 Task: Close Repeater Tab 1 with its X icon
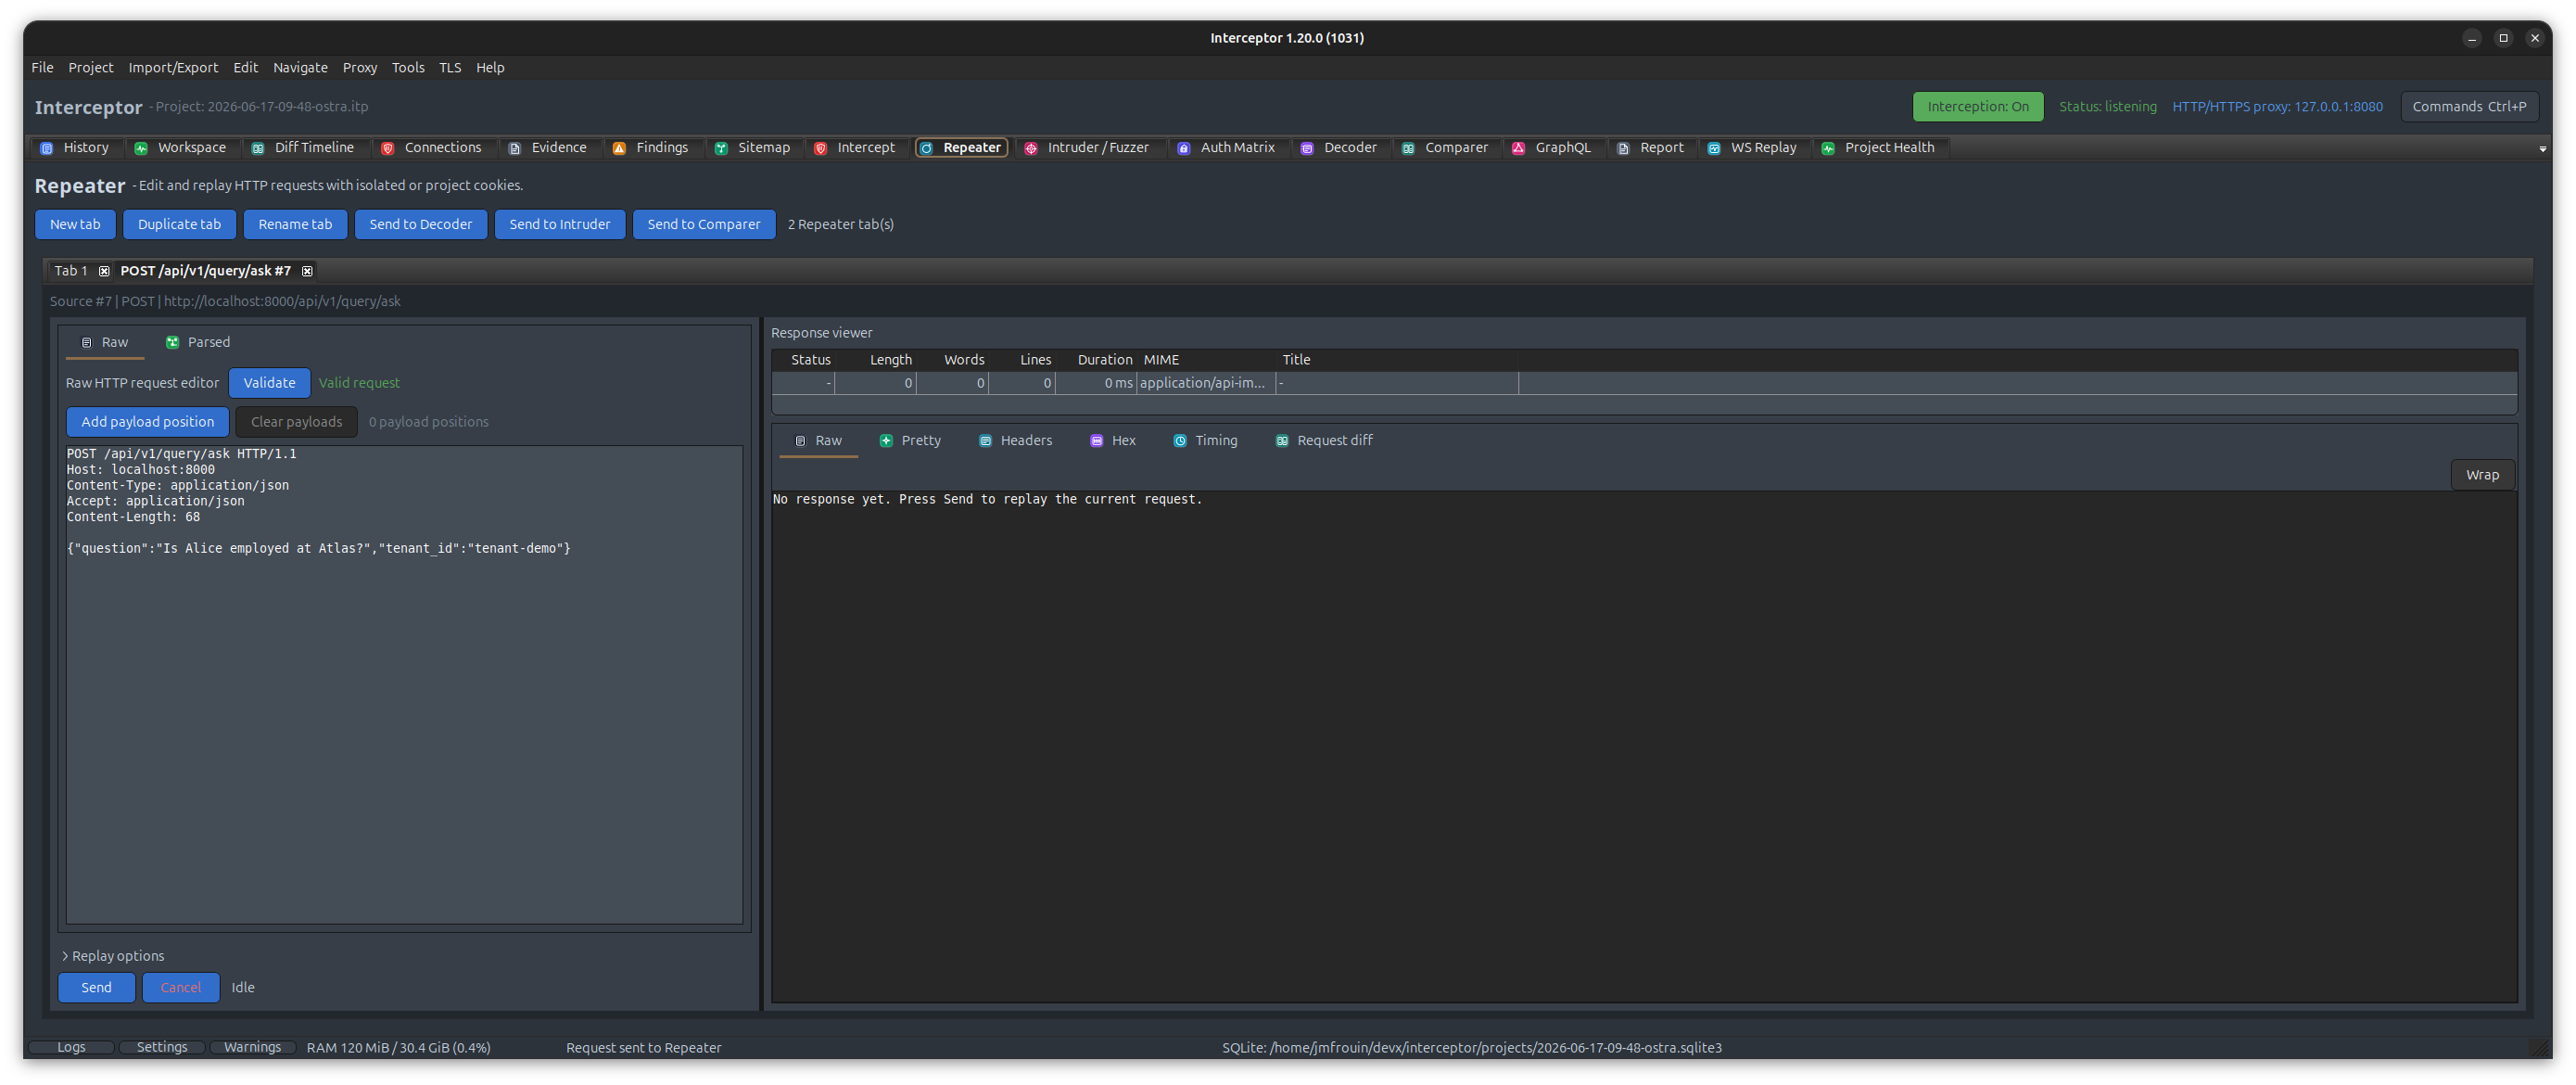tap(104, 271)
